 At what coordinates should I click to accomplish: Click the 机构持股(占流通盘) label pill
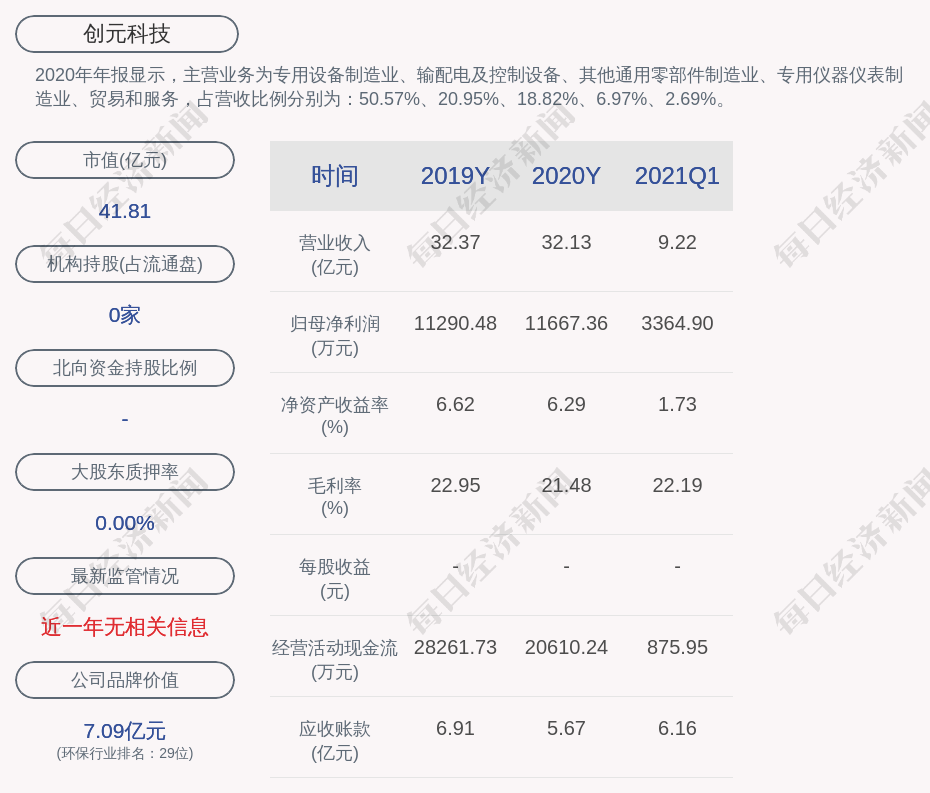click(125, 264)
